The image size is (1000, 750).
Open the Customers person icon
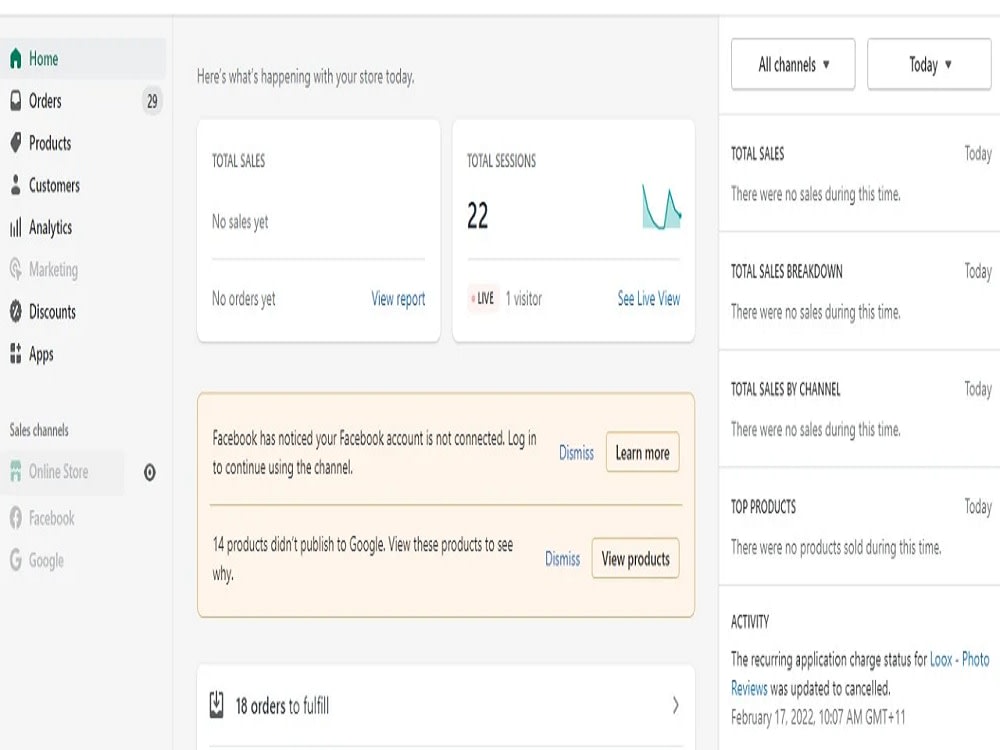tap(16, 185)
